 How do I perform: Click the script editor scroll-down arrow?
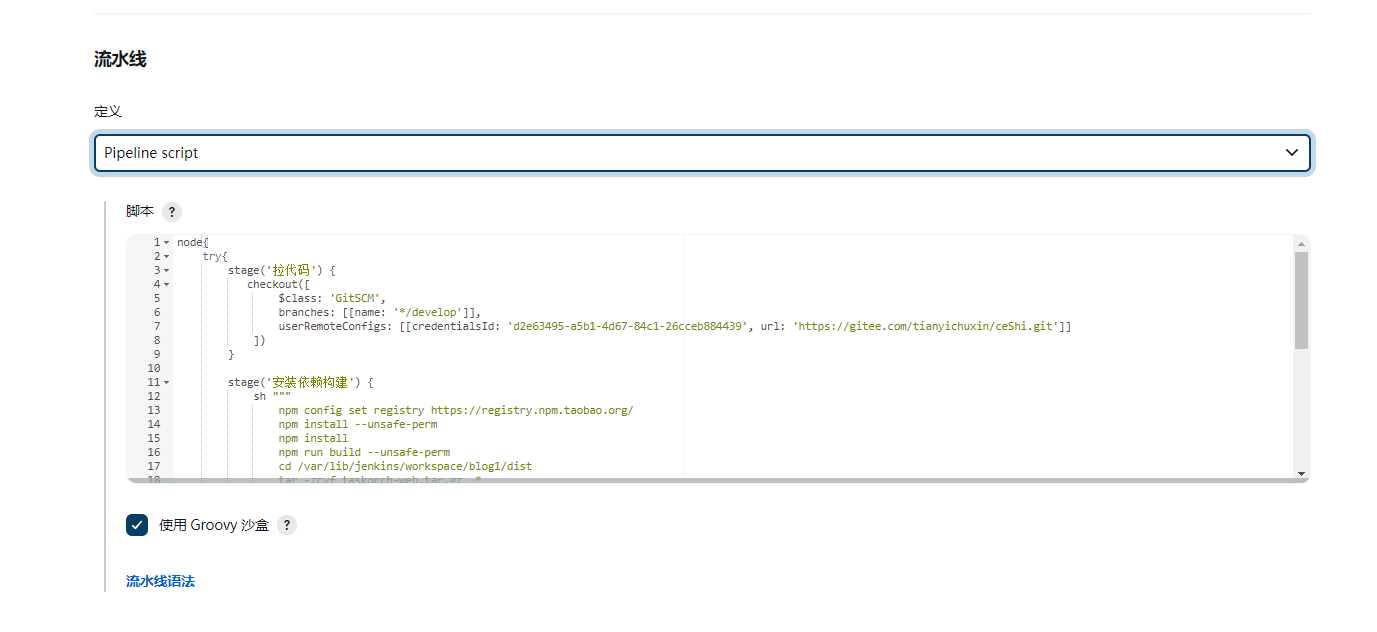click(x=1301, y=472)
